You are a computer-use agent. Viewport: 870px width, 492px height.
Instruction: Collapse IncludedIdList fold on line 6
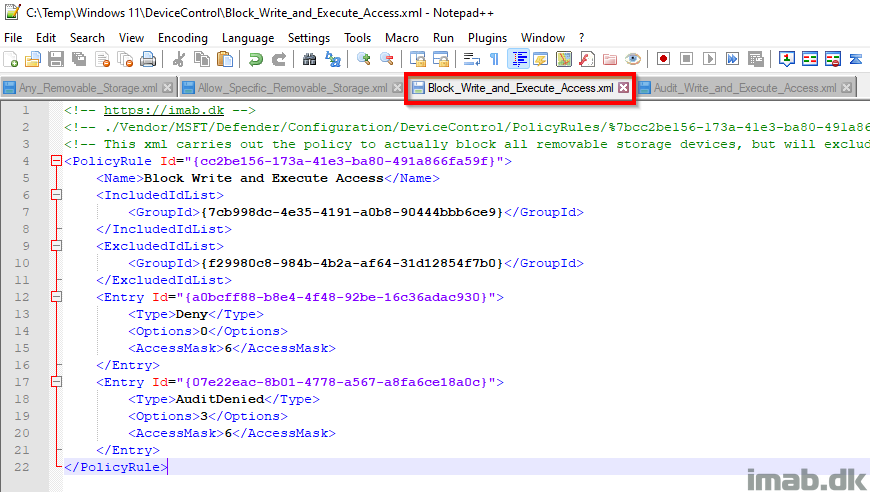(56, 195)
